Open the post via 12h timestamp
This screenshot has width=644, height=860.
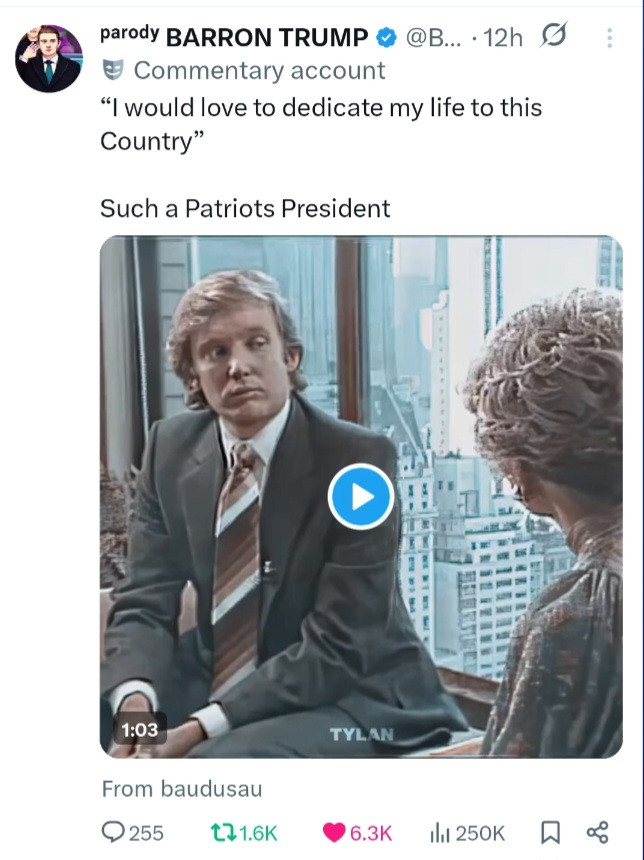pos(503,38)
